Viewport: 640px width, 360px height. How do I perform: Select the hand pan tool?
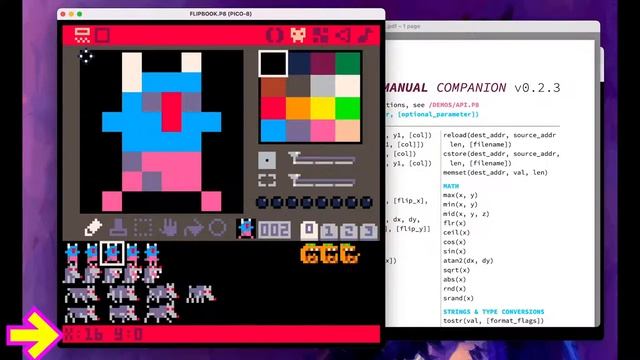click(x=168, y=228)
